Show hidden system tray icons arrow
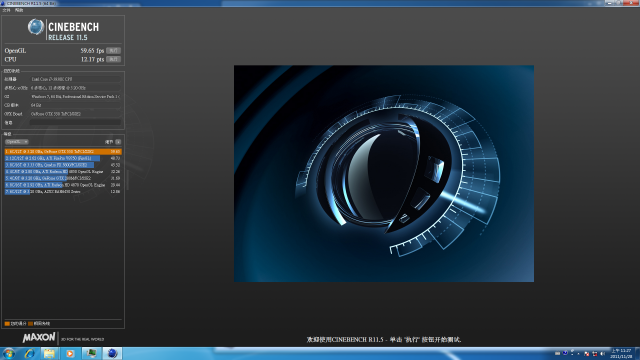The height and width of the screenshot is (360, 640). (578, 354)
